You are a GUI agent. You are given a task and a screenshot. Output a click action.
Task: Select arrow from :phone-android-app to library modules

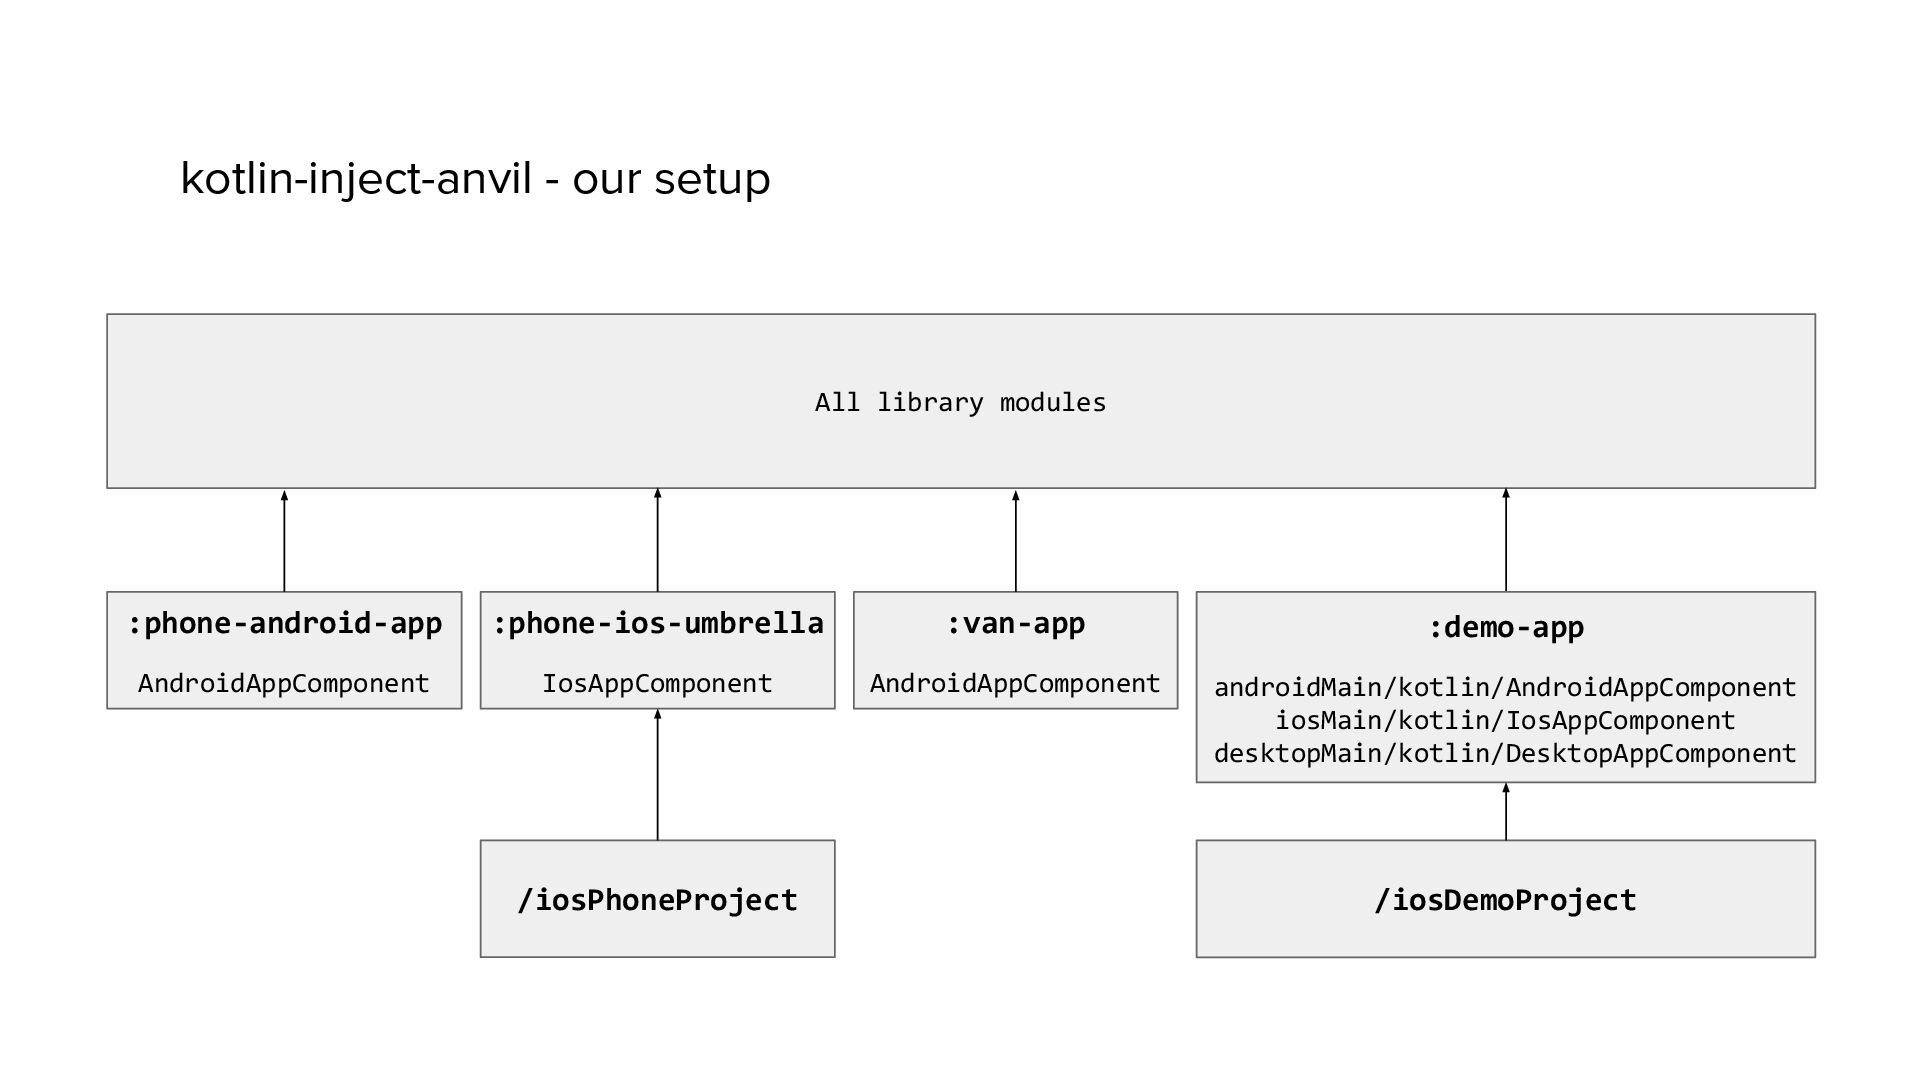point(284,541)
